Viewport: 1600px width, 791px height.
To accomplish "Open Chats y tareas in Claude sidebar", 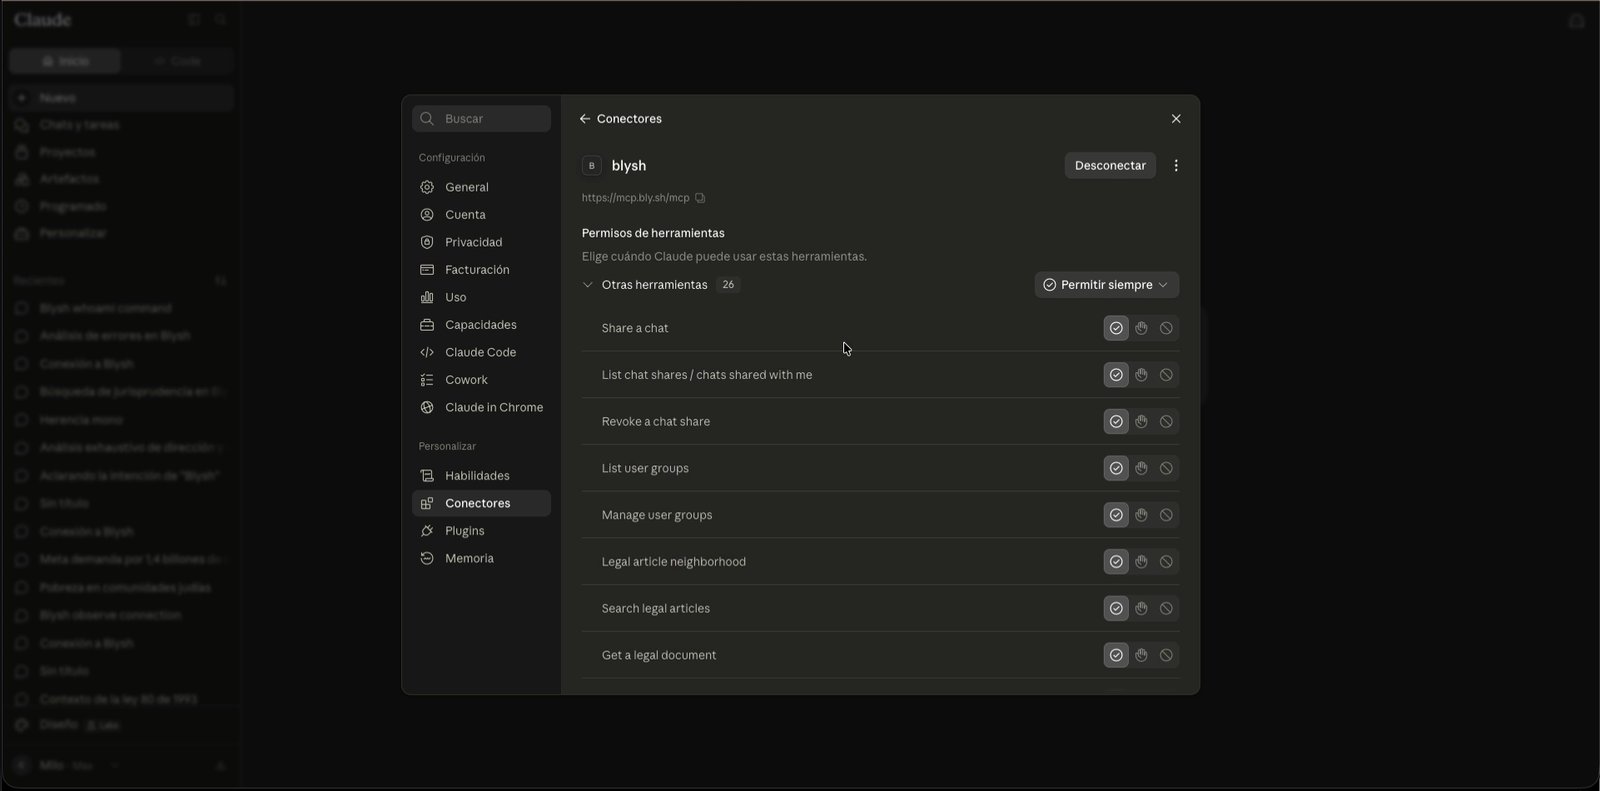I will (x=122, y=125).
